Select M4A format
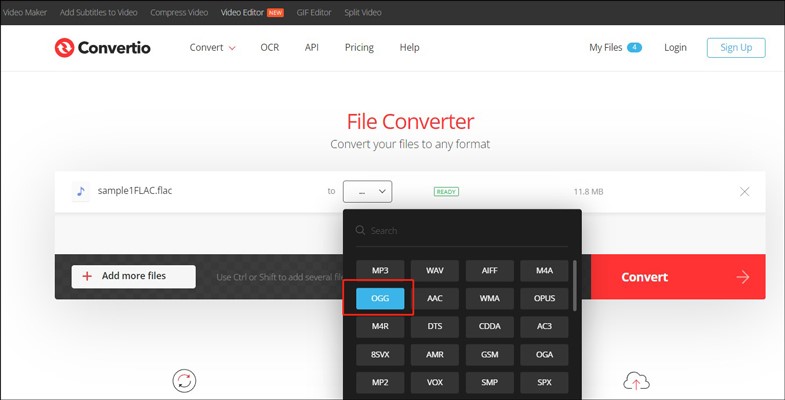 pos(544,270)
